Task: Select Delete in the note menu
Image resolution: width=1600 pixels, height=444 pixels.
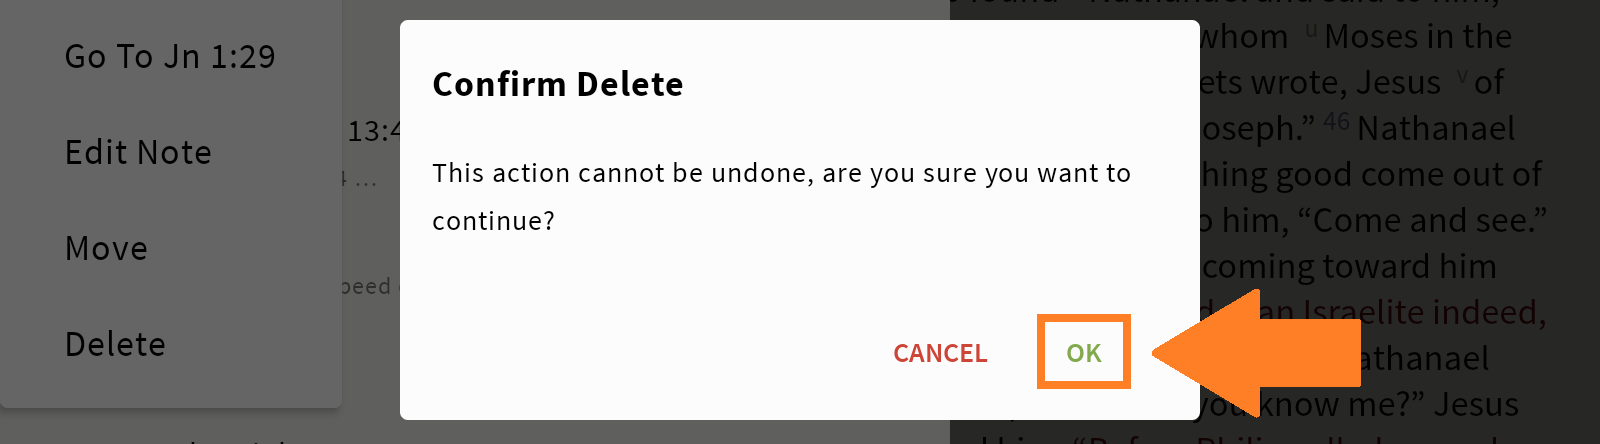Action: (115, 345)
